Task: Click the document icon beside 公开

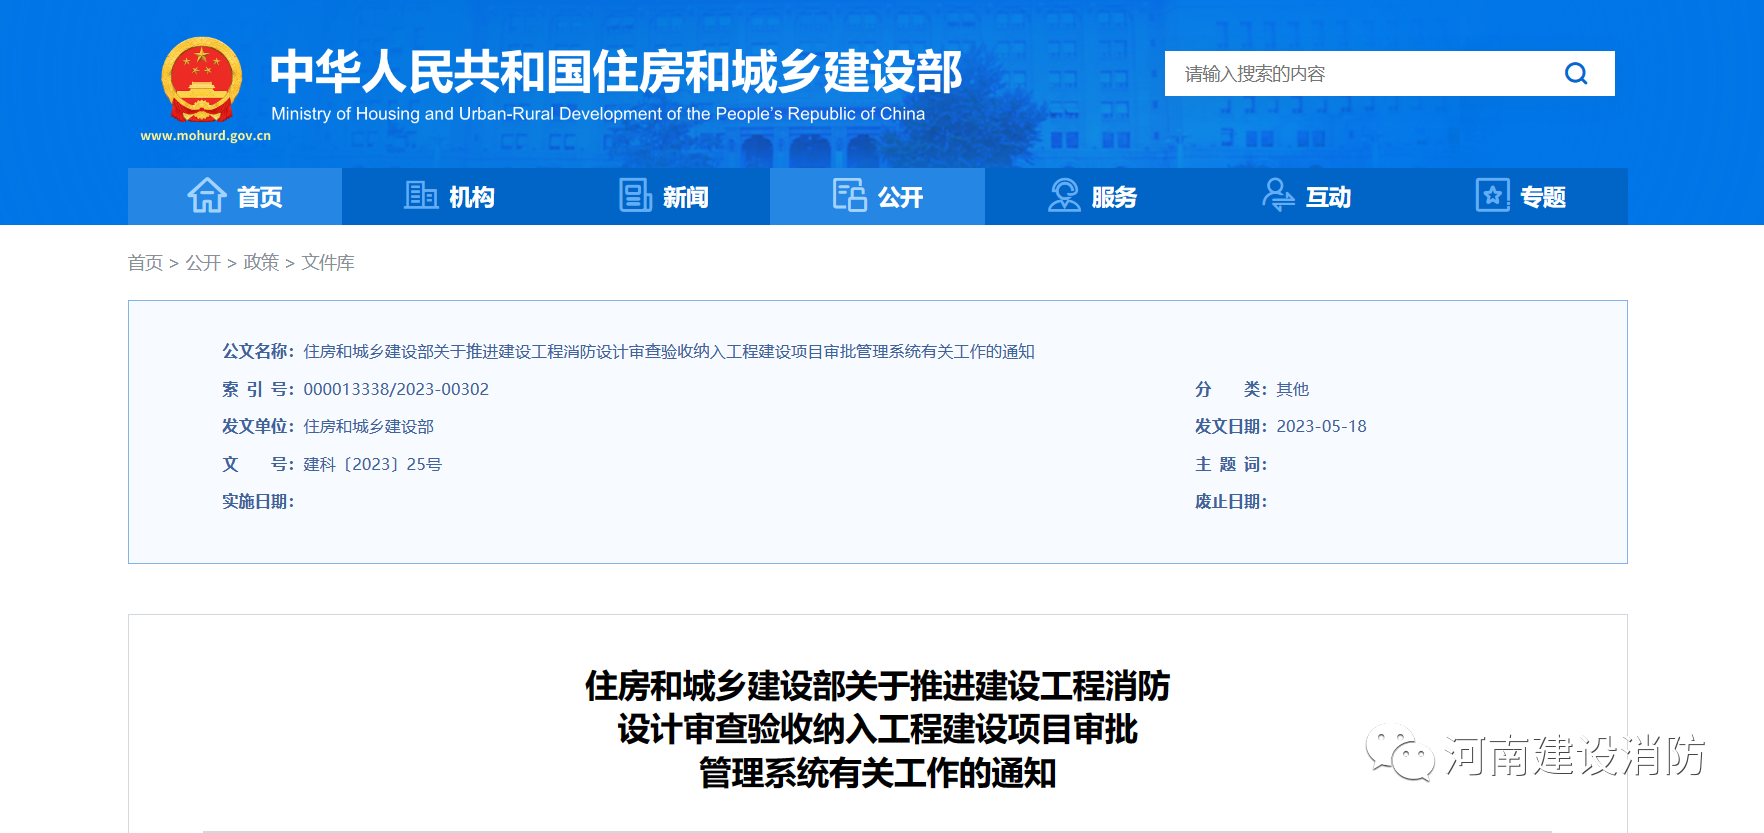Action: tap(850, 195)
